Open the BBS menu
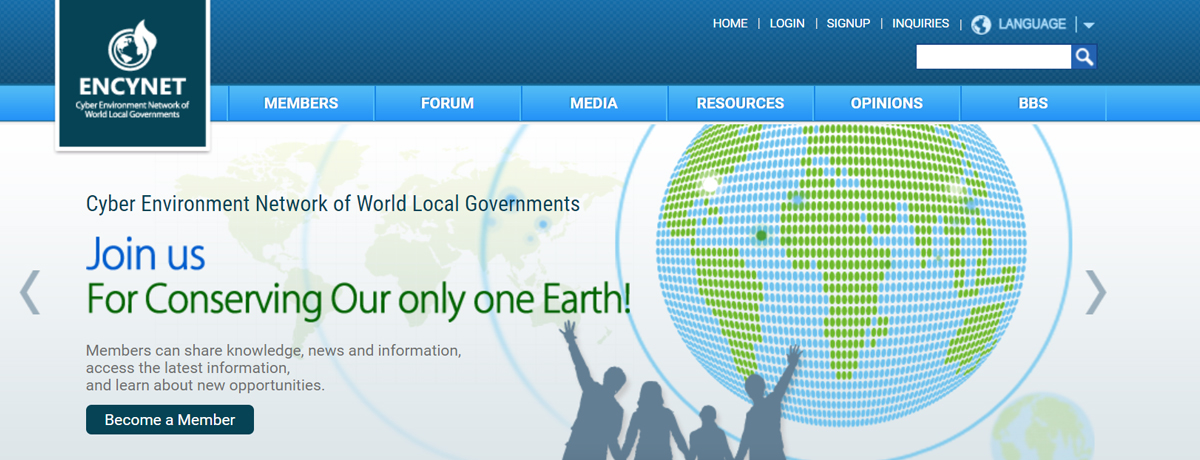This screenshot has width=1200, height=460. point(1033,103)
